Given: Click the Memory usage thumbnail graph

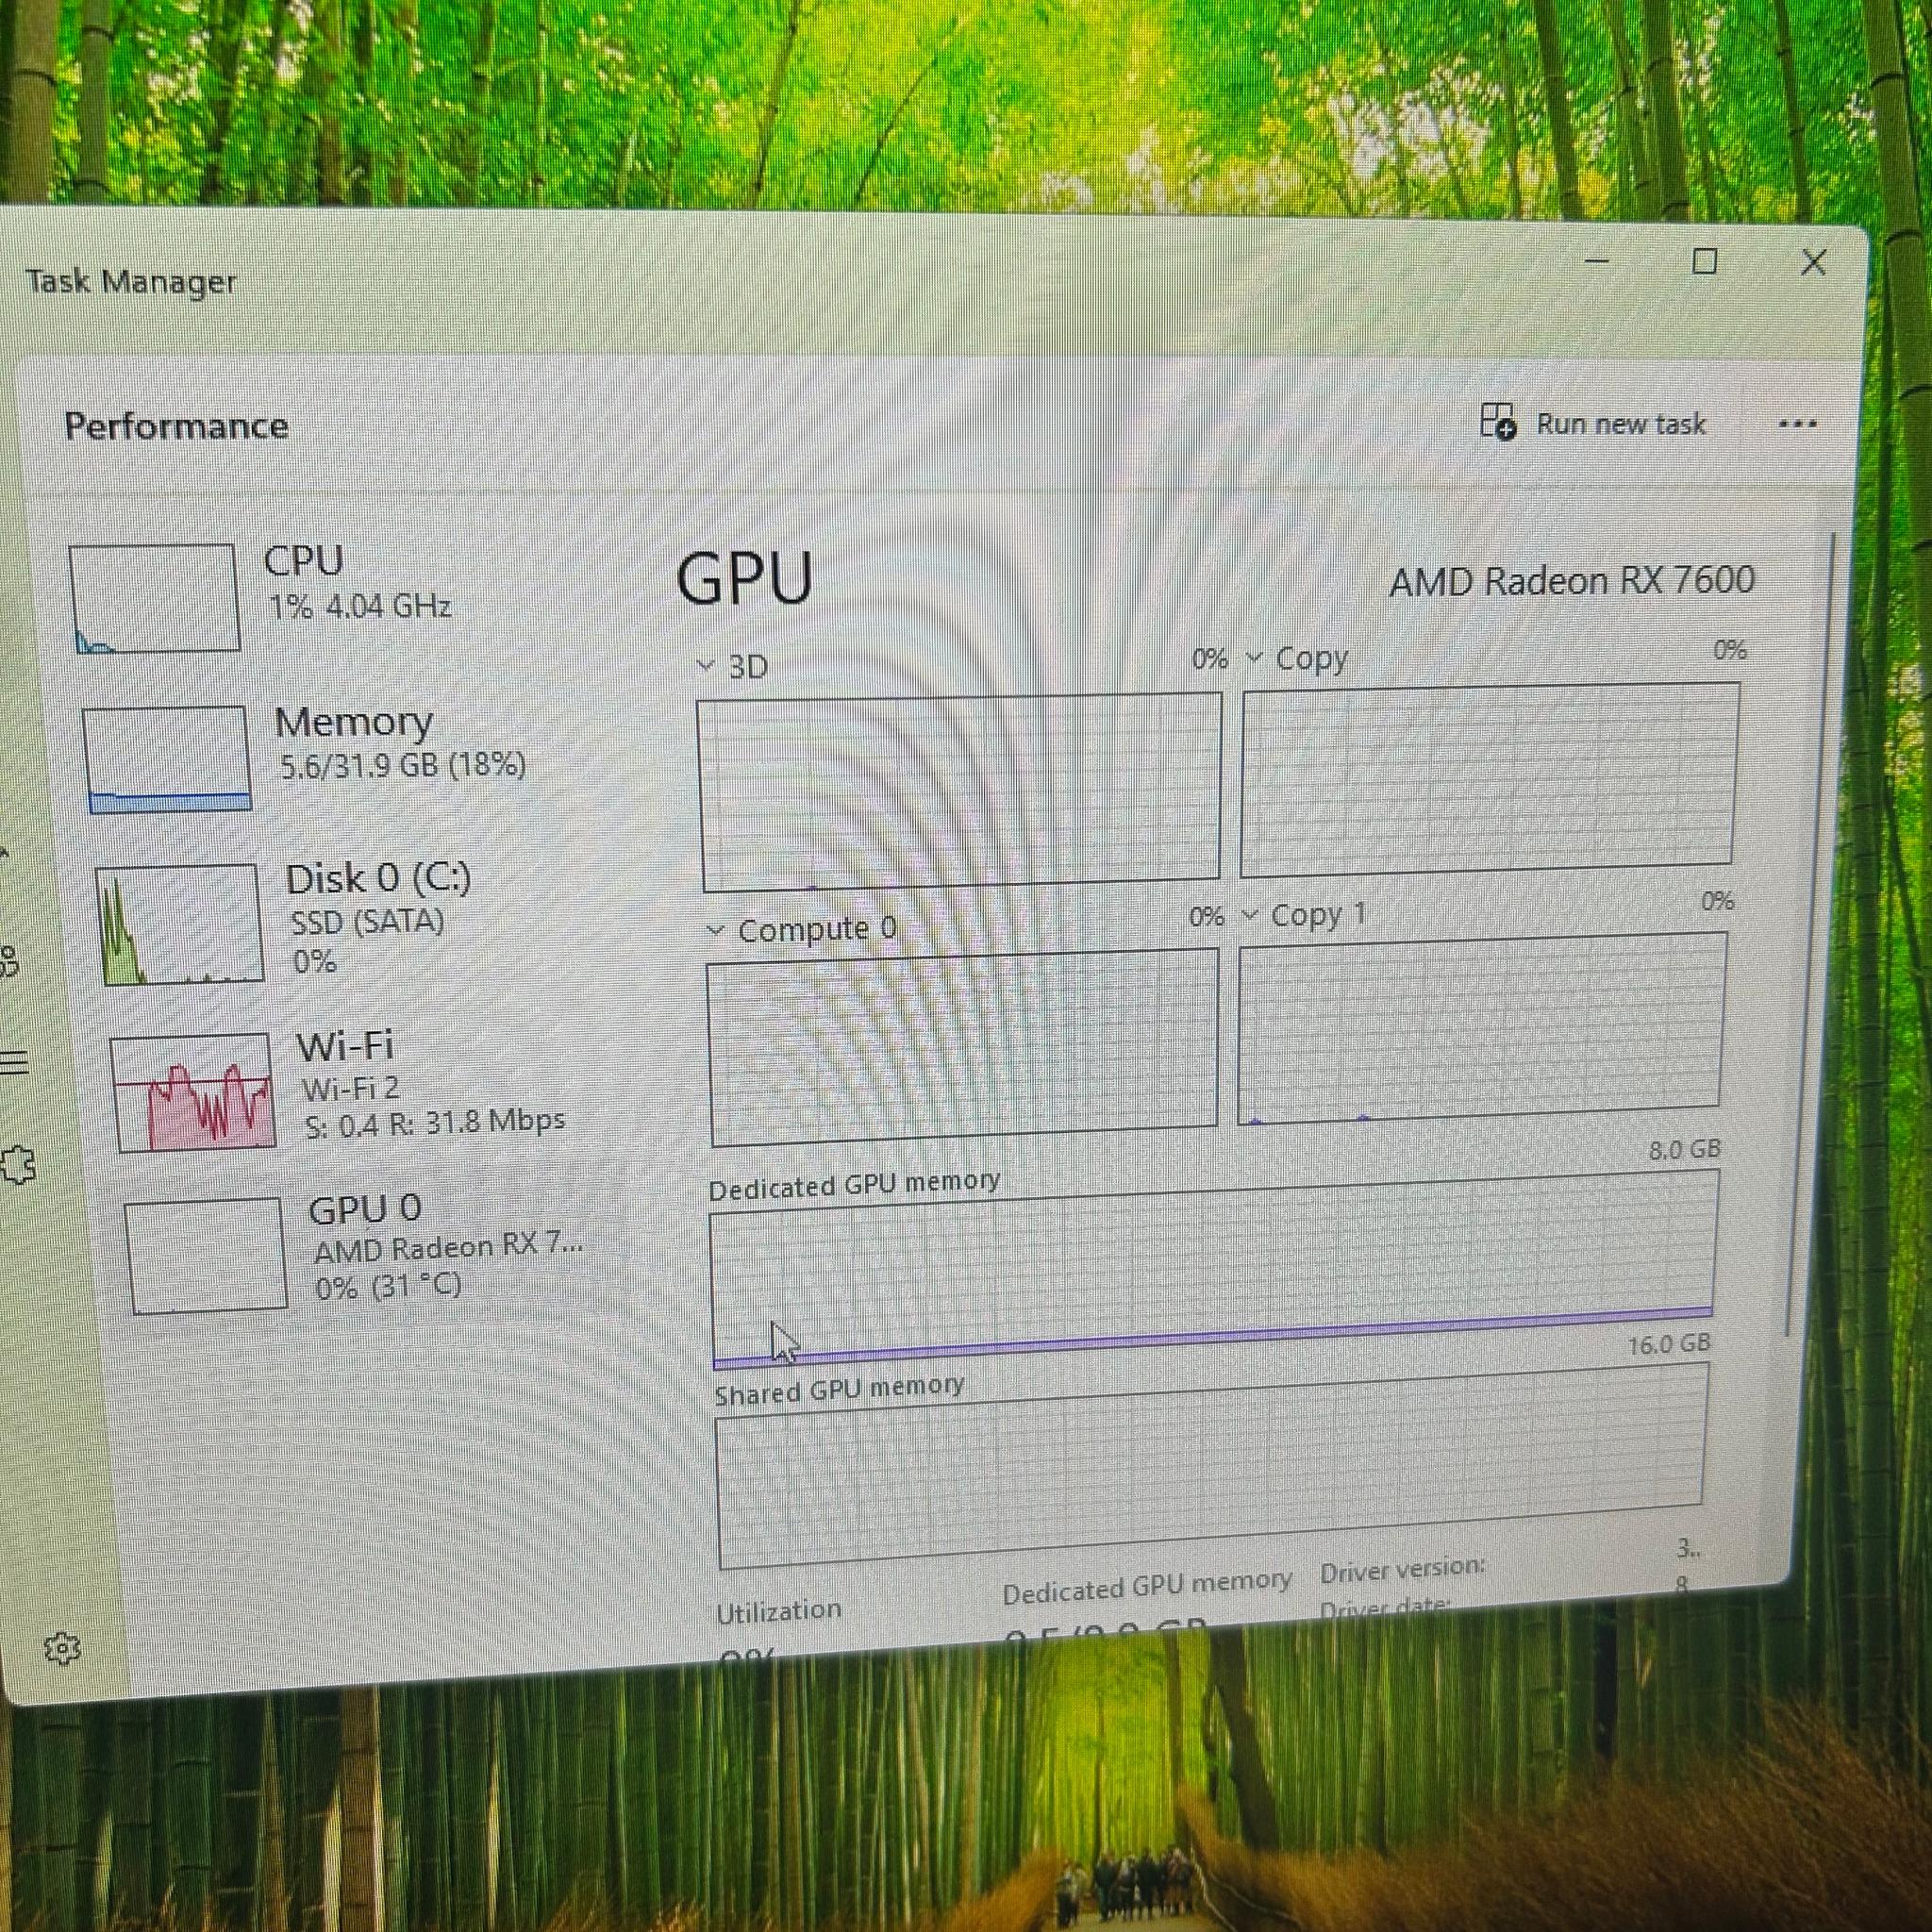Looking at the screenshot, I should tap(167, 759).
